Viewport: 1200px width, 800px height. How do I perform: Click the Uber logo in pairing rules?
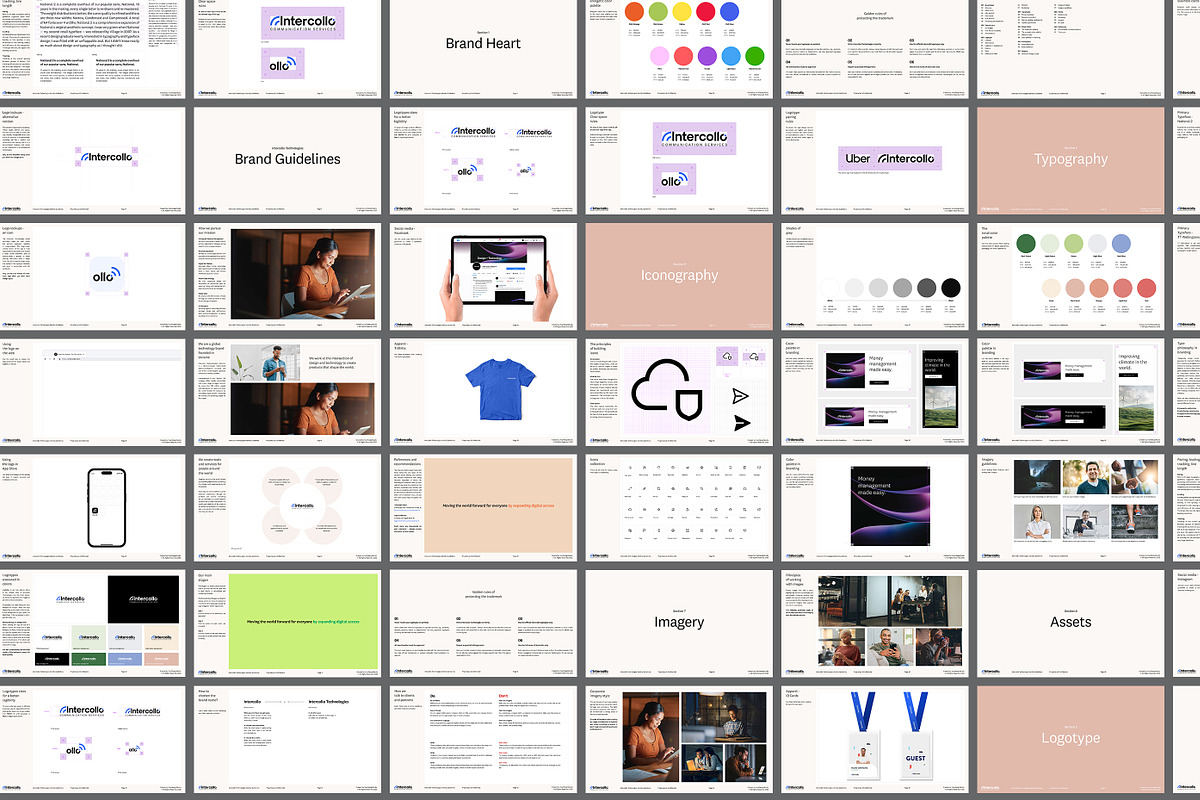tap(859, 159)
